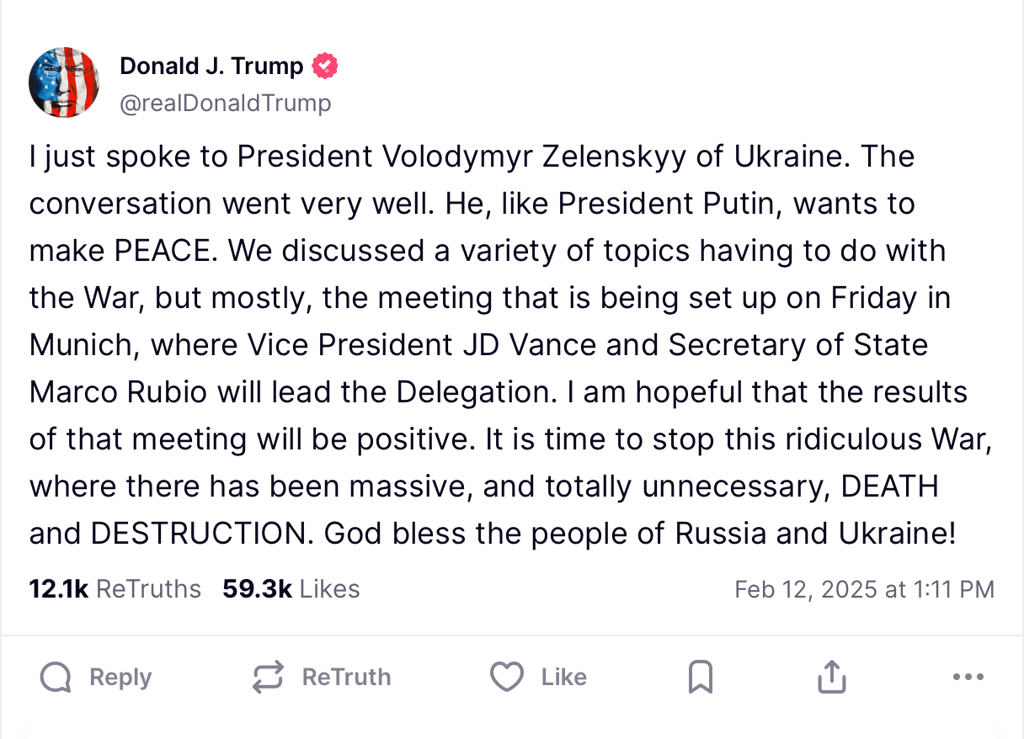This screenshot has height=739, width=1024.
Task: Open the flag-painted profile avatar
Action: pyautogui.click(x=64, y=81)
